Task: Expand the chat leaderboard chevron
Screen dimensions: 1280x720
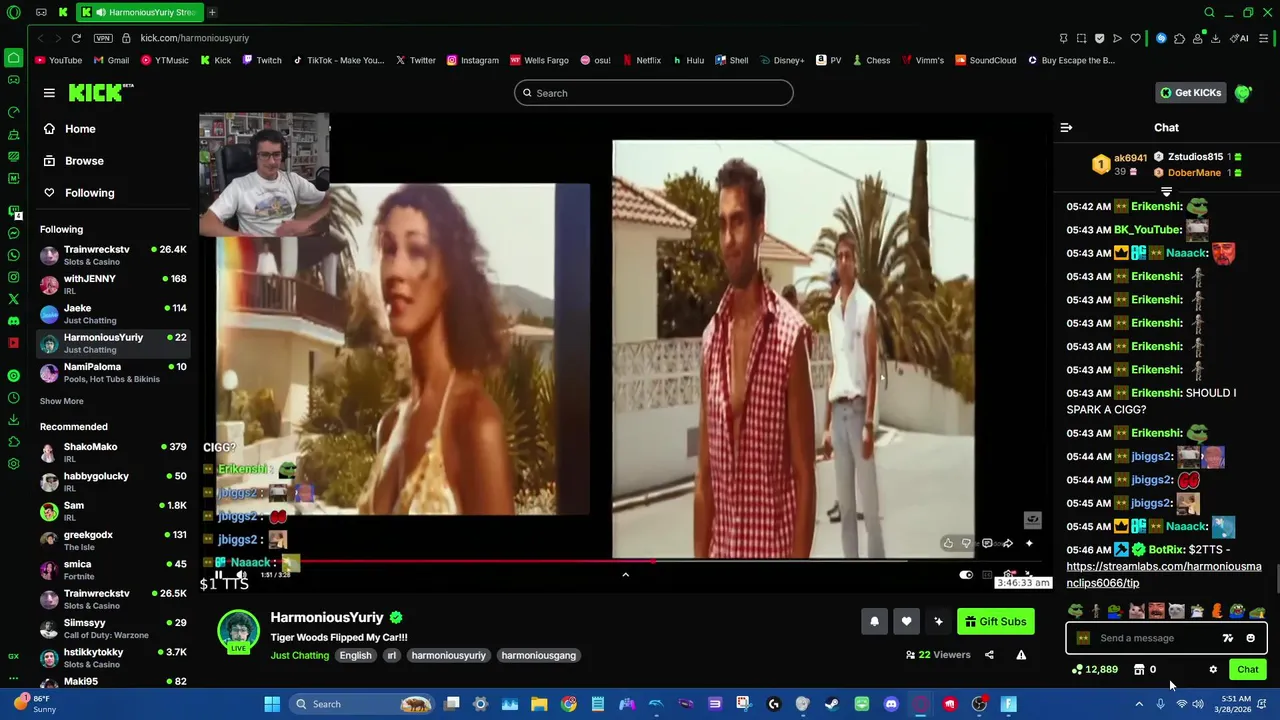Action: [1166, 191]
